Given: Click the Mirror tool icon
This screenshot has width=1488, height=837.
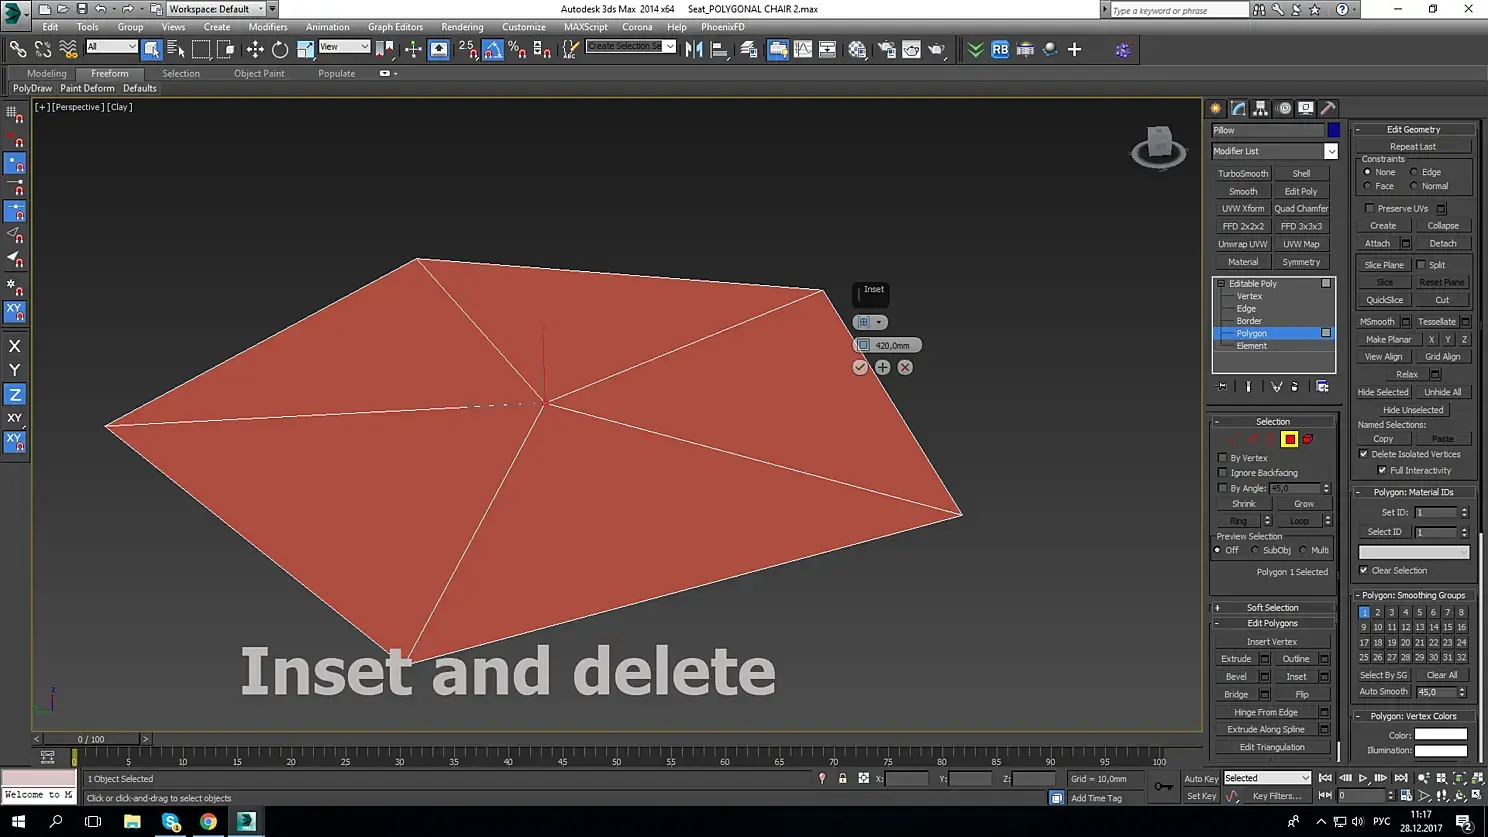Looking at the screenshot, I should pyautogui.click(x=694, y=49).
